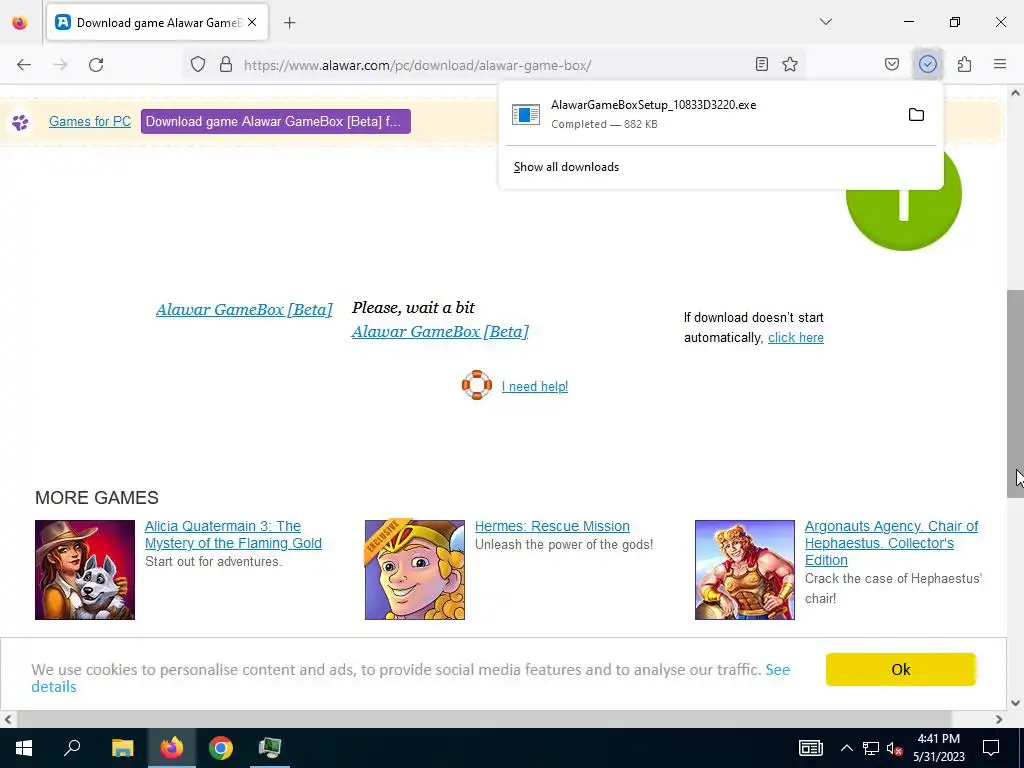Click the vertical scrollbar down arrow
Viewport: 1024px width, 768px height.
[1015, 703]
